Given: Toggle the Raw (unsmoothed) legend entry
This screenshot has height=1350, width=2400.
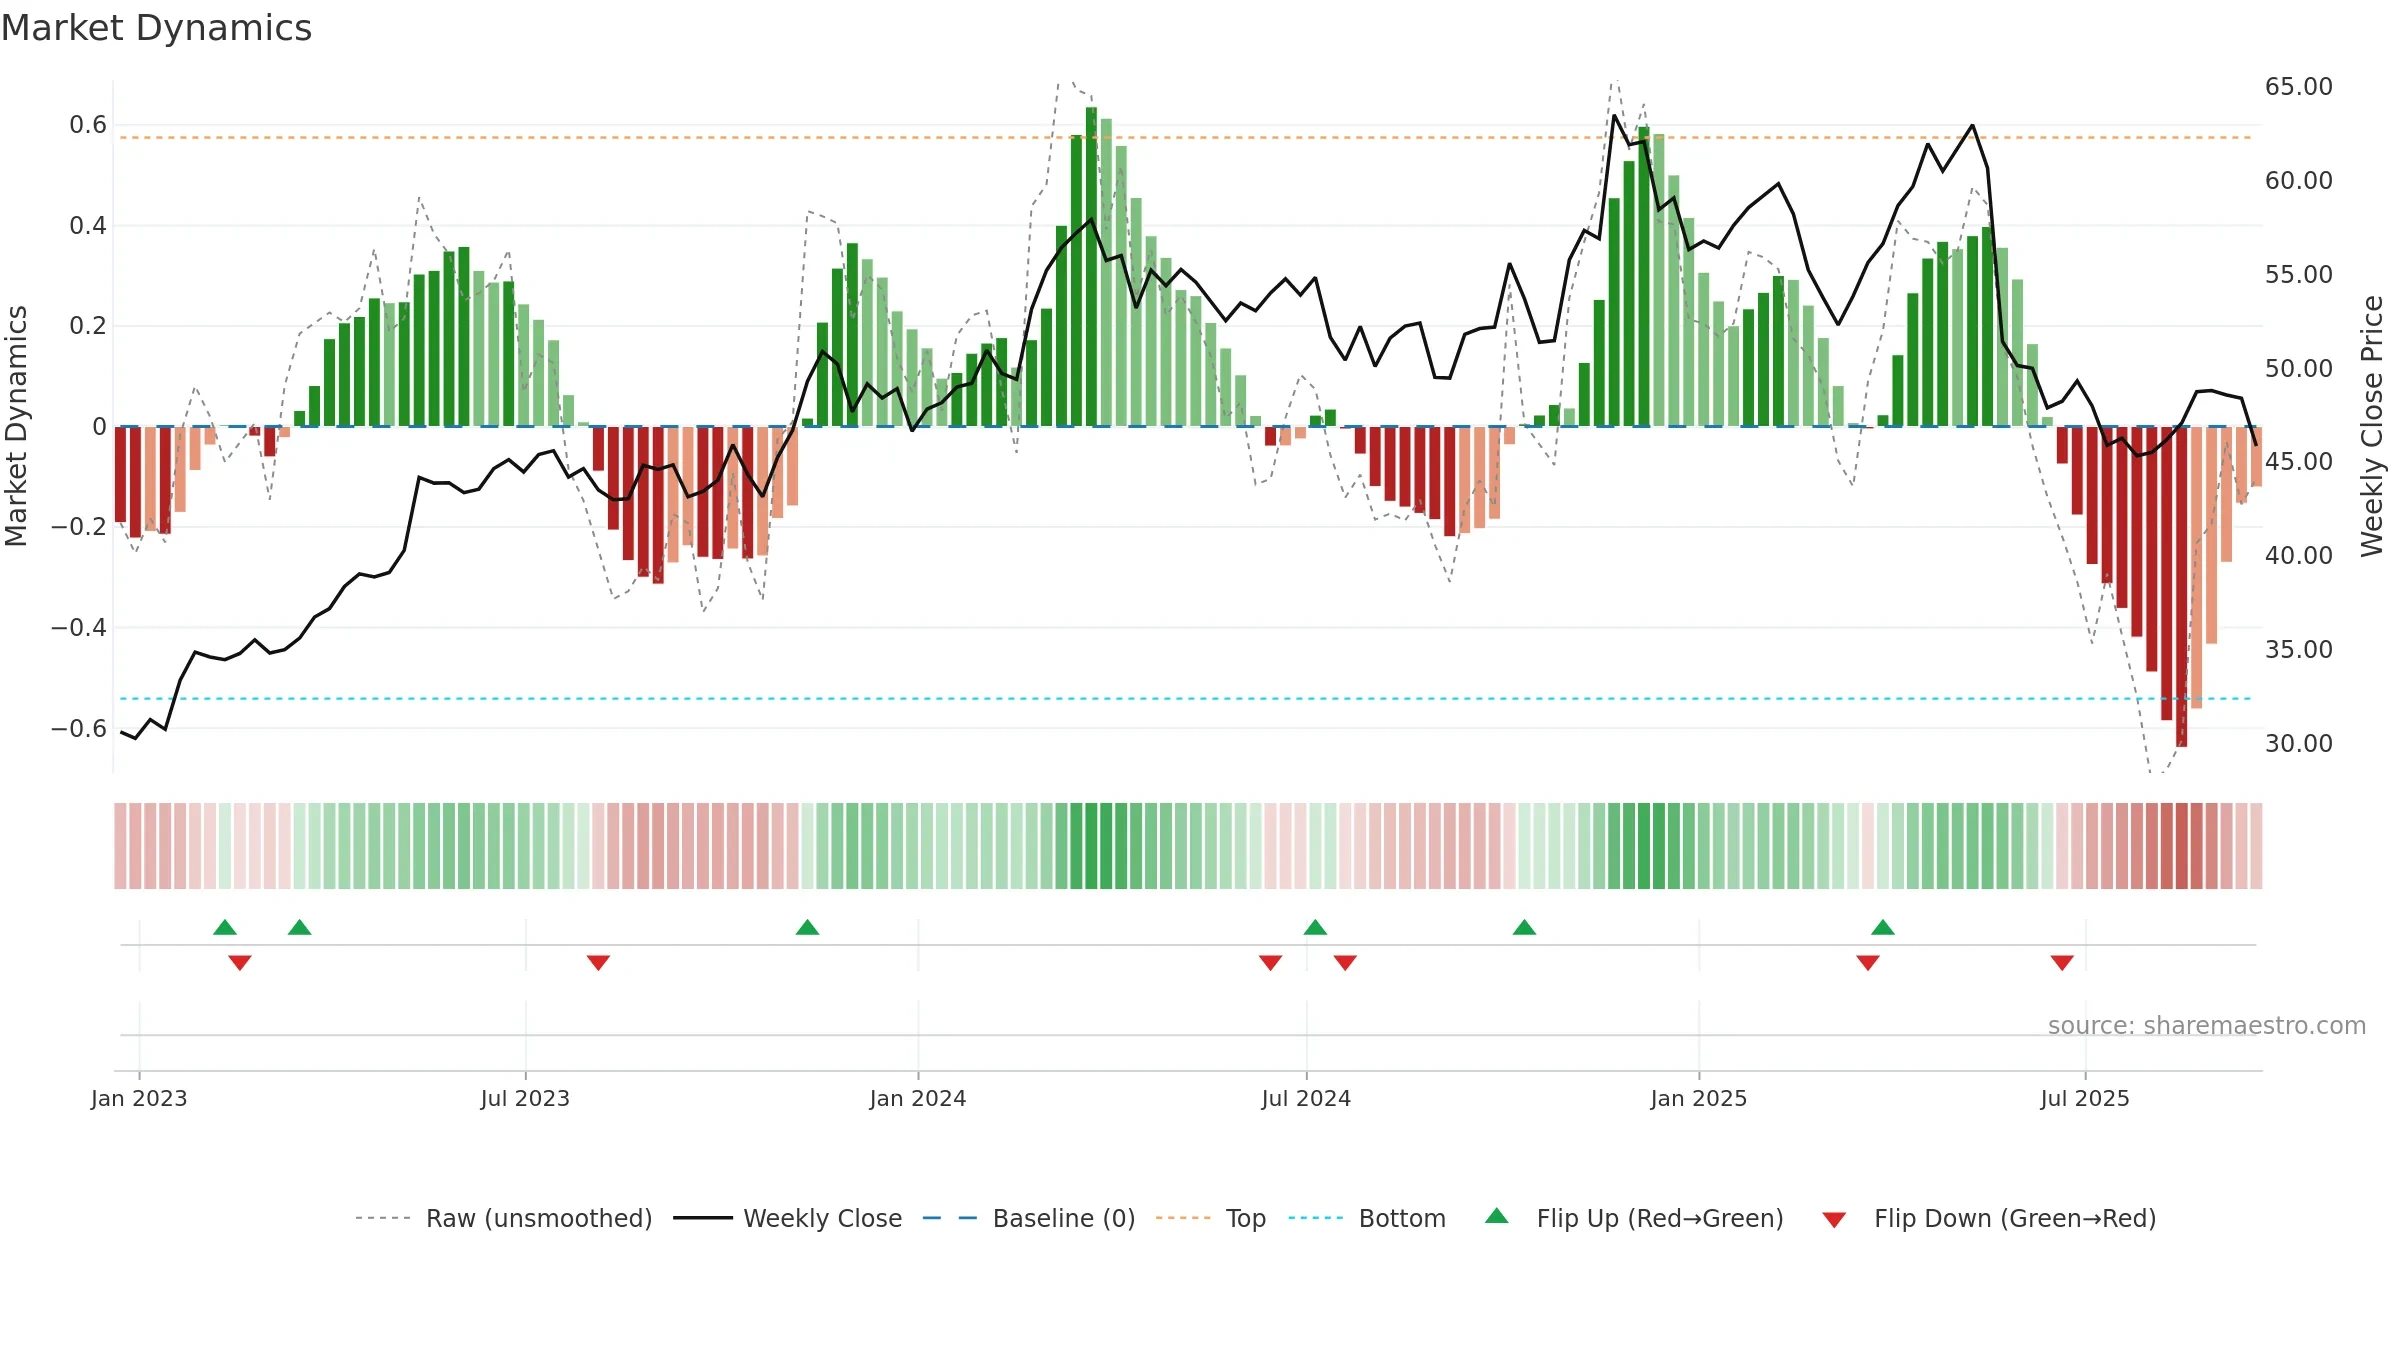Looking at the screenshot, I should point(539,1218).
